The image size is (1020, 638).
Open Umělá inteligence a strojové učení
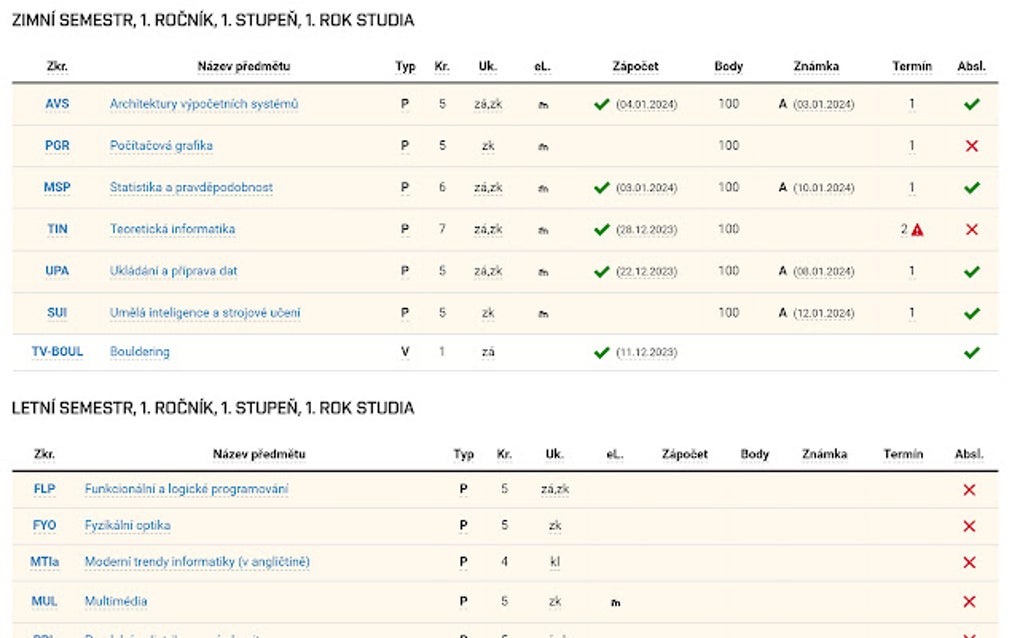tap(205, 313)
